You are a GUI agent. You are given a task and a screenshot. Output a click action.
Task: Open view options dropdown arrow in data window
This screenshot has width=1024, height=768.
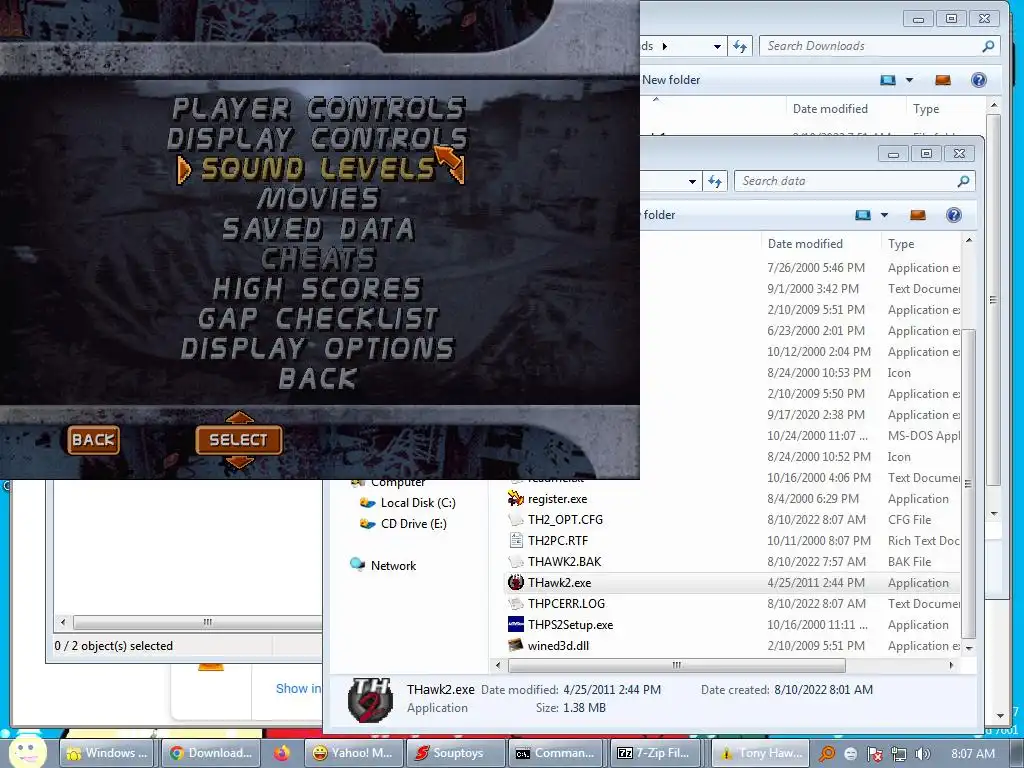(884, 215)
